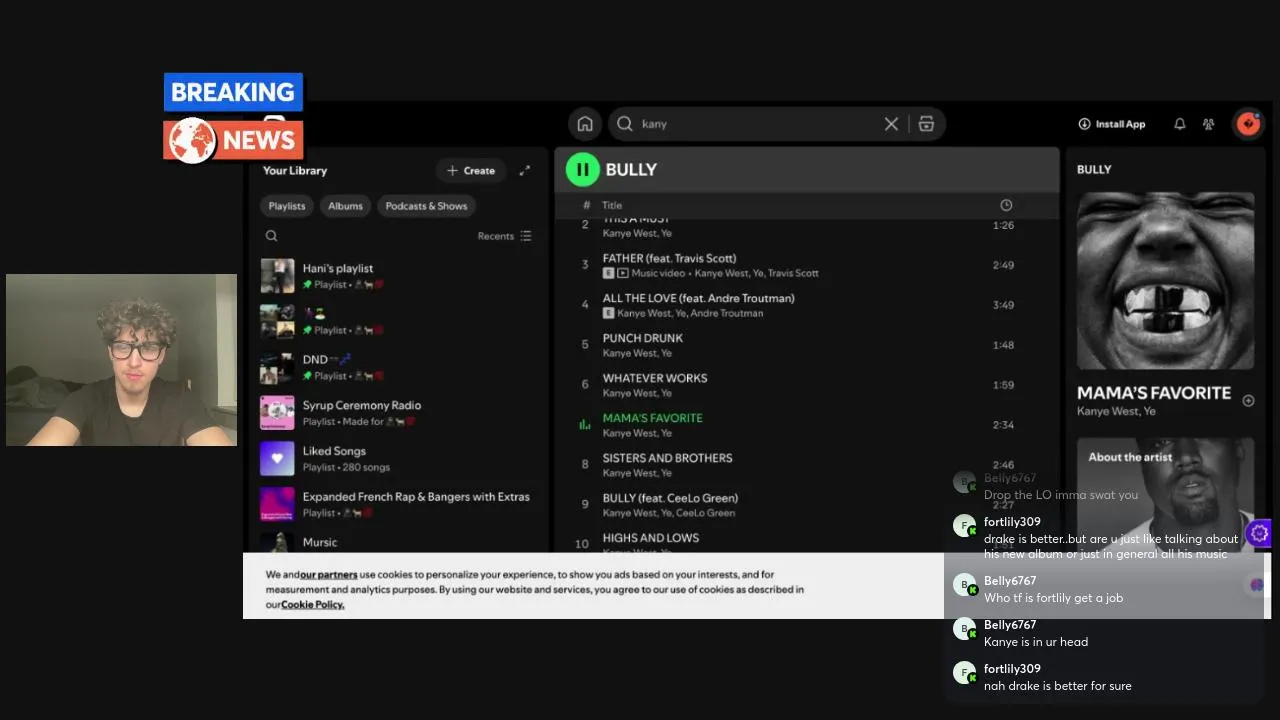The width and height of the screenshot is (1280, 720).
Task: Select the Podcasts & Shows filter chip
Action: coord(427,206)
